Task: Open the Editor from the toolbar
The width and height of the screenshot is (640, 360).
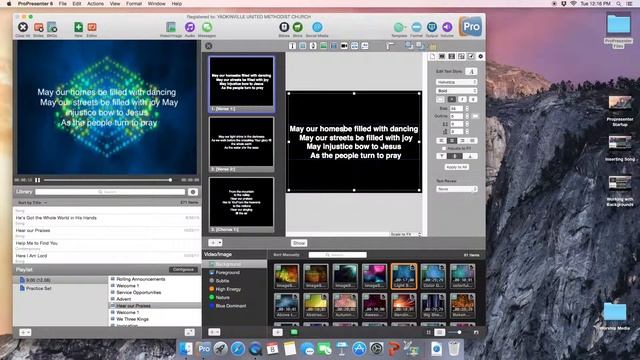Action: pos(92,27)
